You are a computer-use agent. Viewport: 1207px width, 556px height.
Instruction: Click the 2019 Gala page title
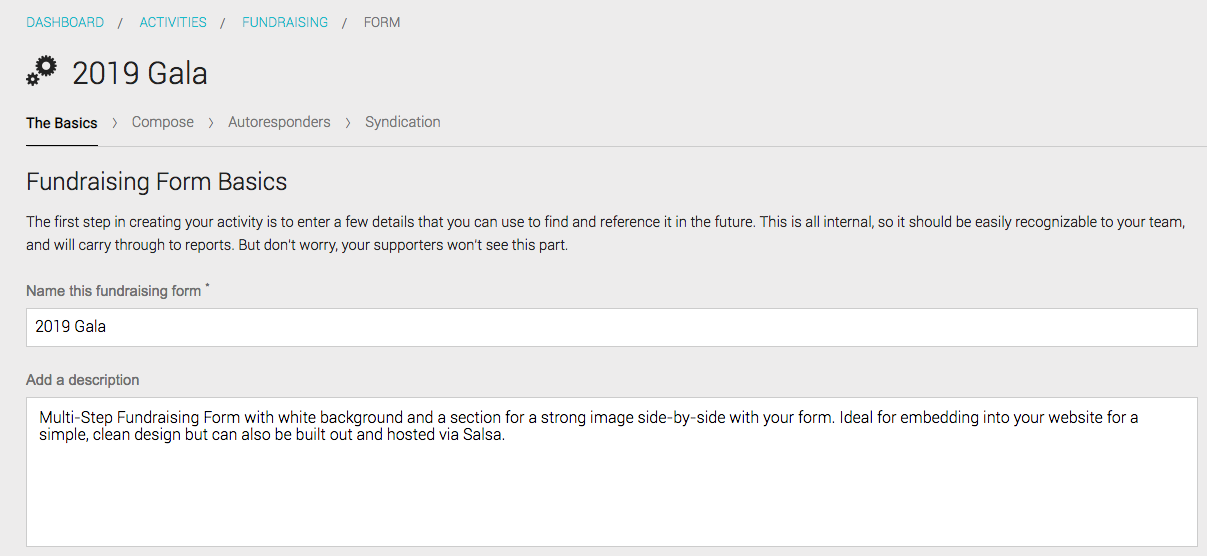(140, 73)
